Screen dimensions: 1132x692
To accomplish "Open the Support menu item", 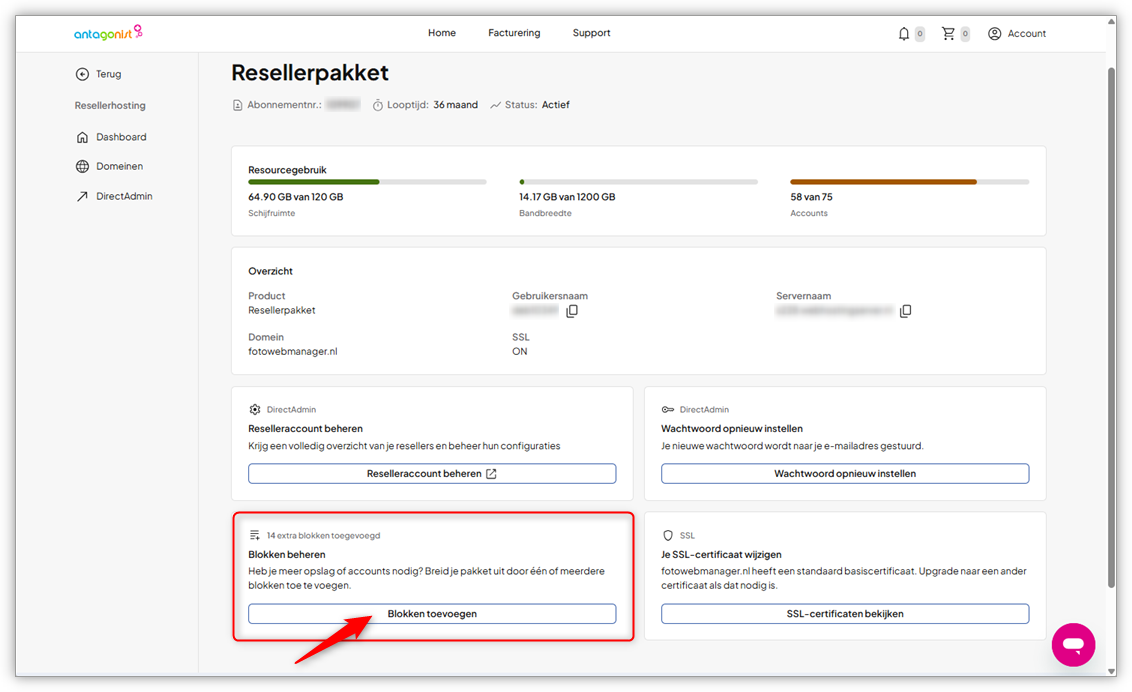I will [591, 33].
